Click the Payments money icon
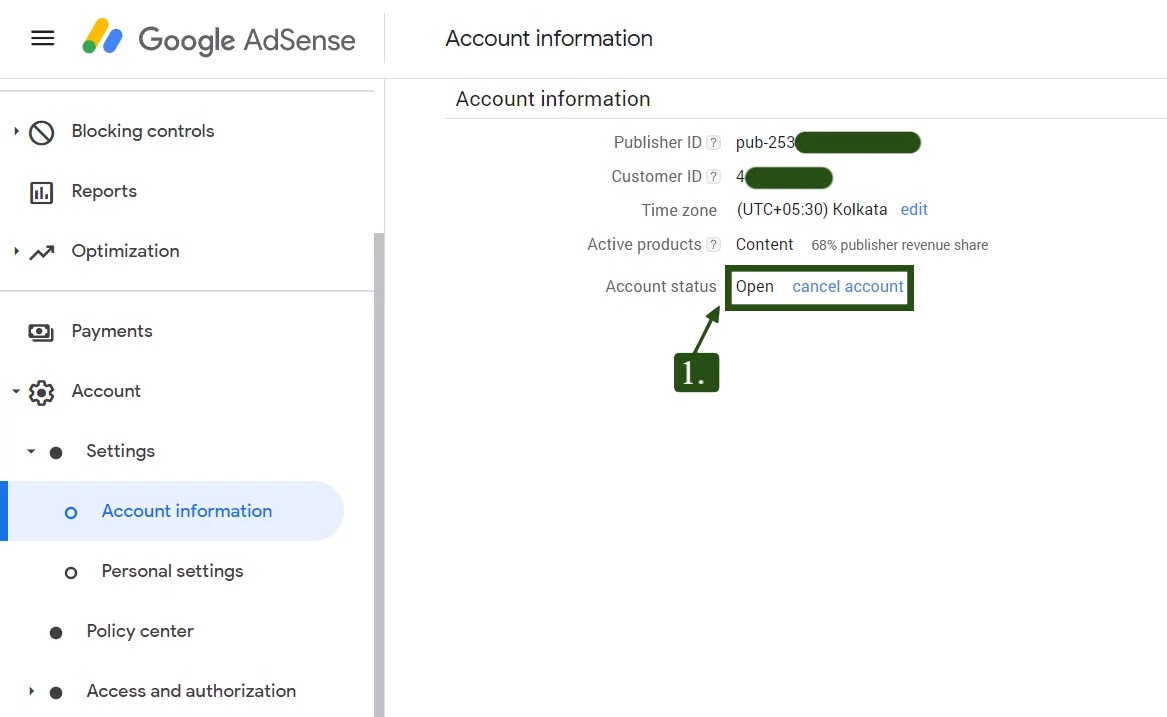 click(42, 332)
